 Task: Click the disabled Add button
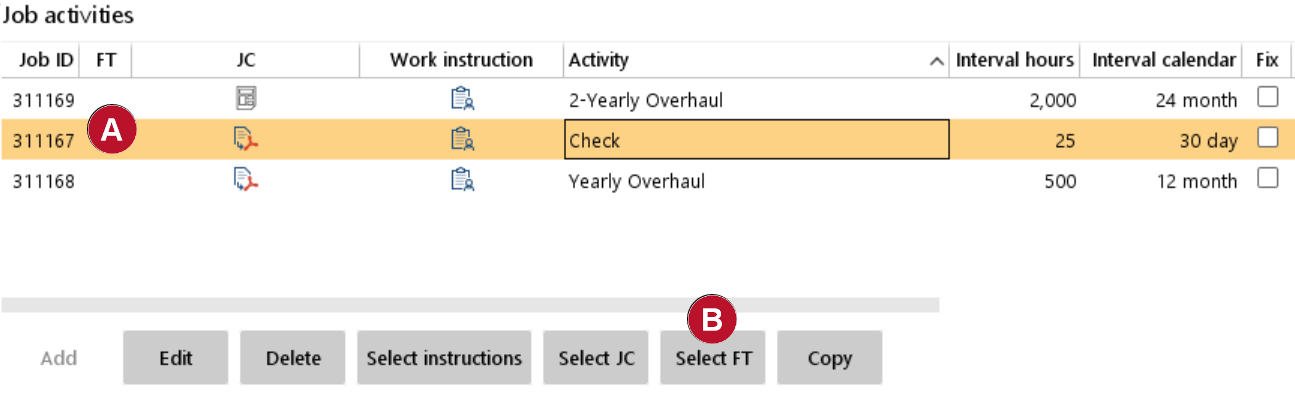tap(59, 358)
